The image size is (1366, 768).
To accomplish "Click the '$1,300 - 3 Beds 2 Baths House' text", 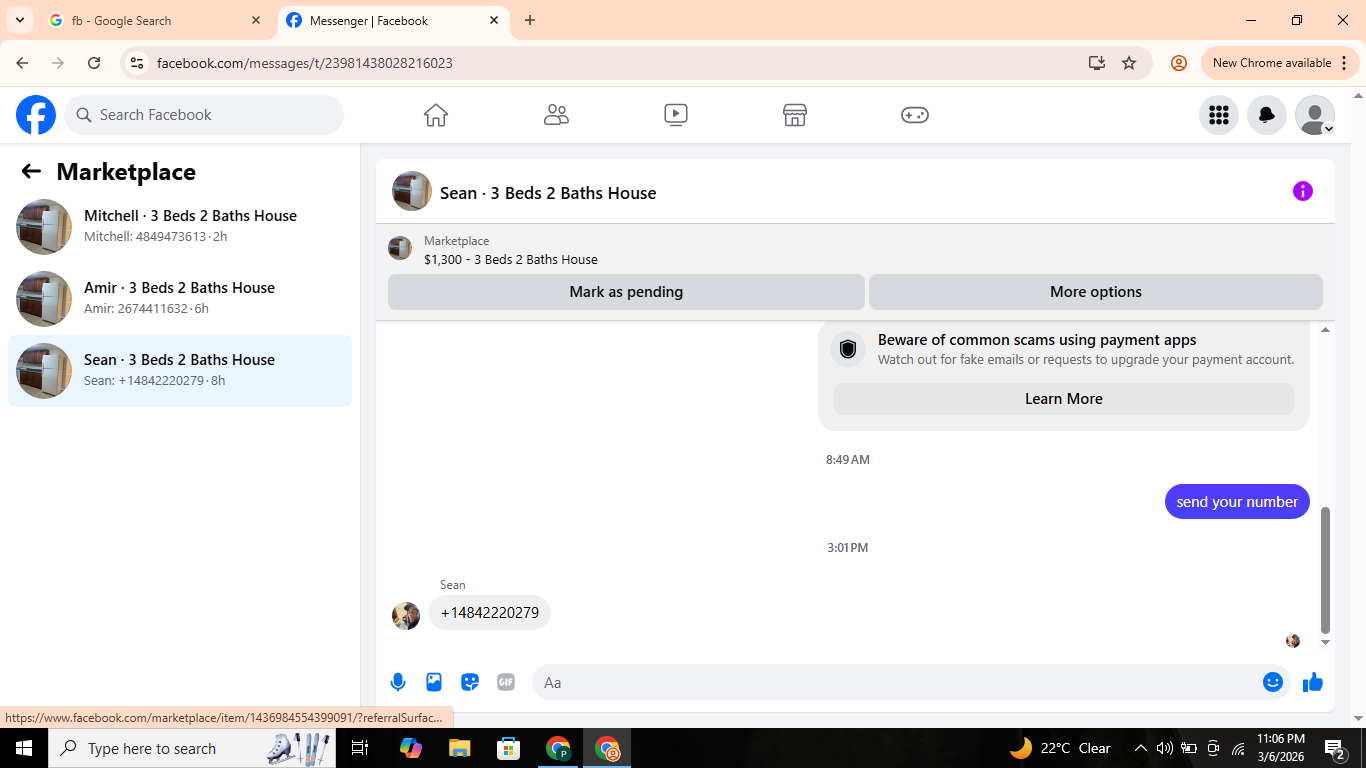I will tap(511, 259).
